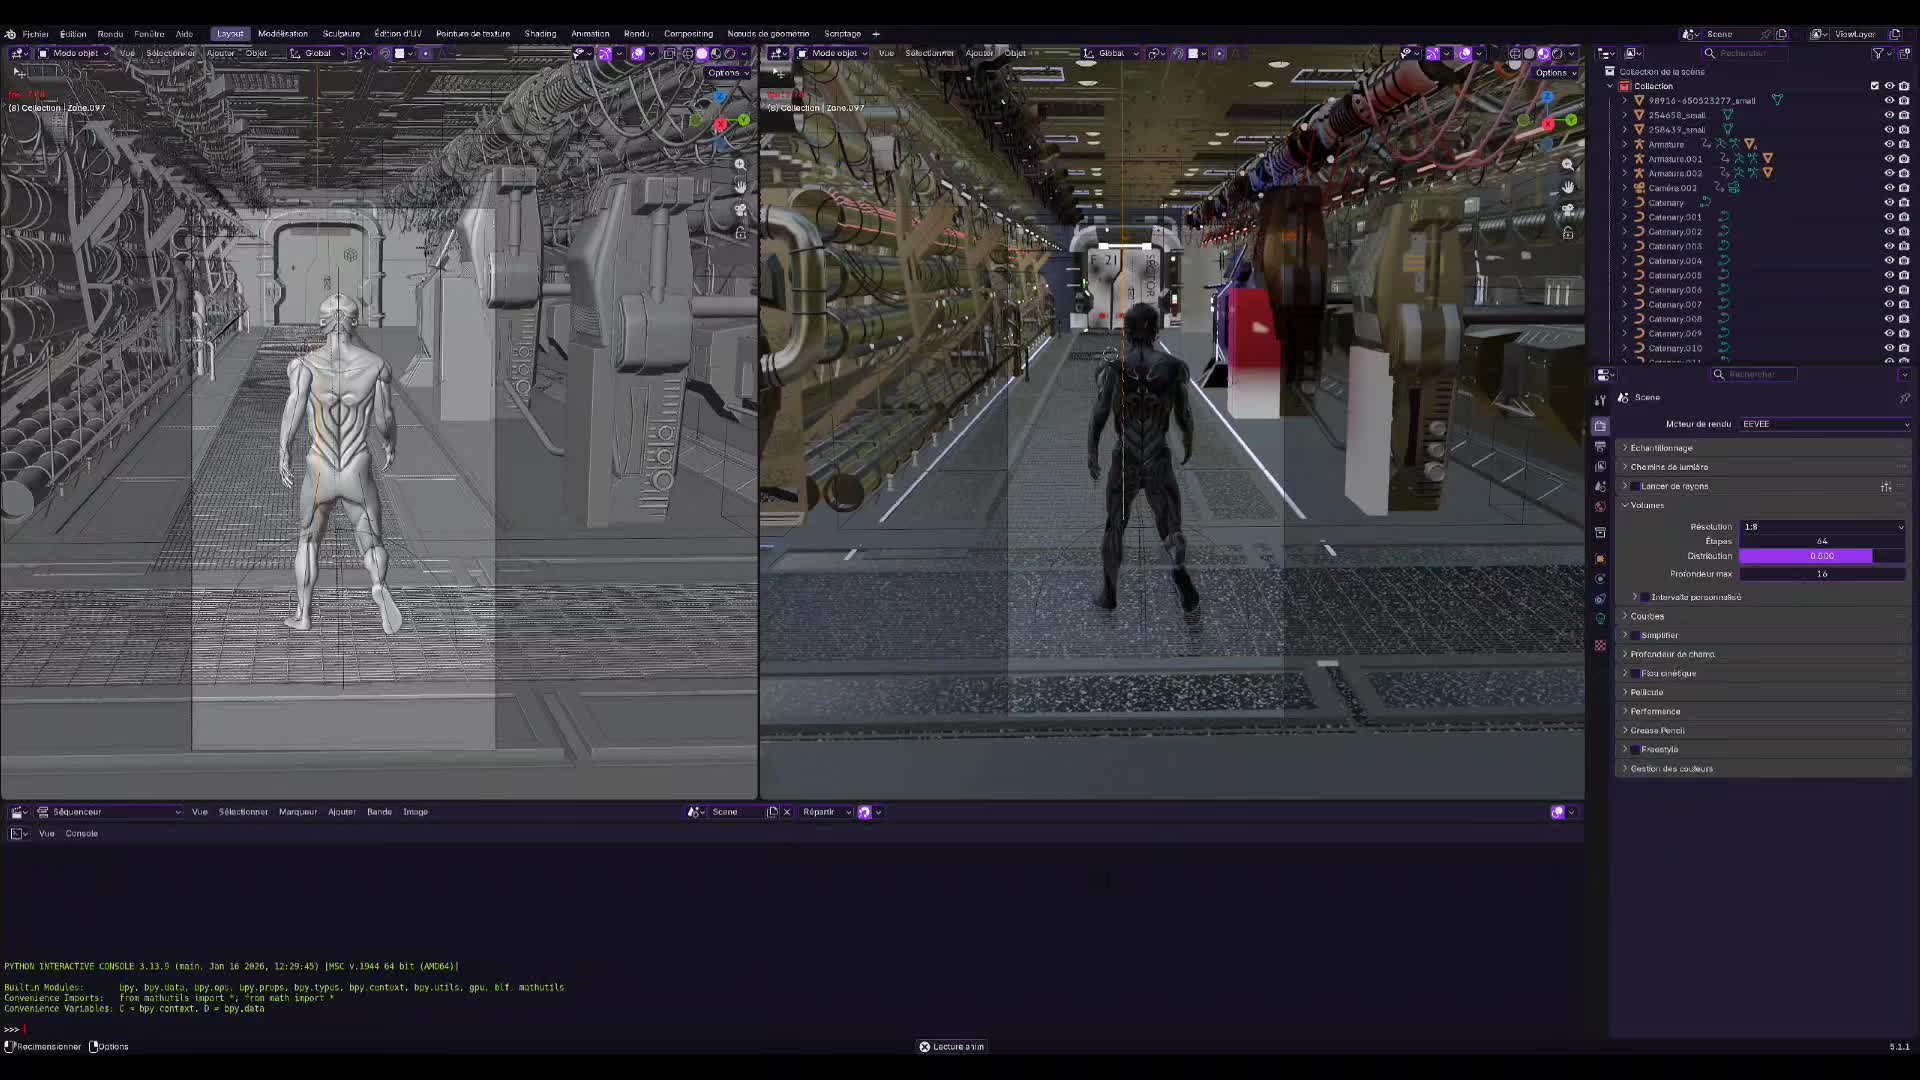Open the Tool properties tab icon
The width and height of the screenshot is (1920, 1080).
tap(1600, 400)
